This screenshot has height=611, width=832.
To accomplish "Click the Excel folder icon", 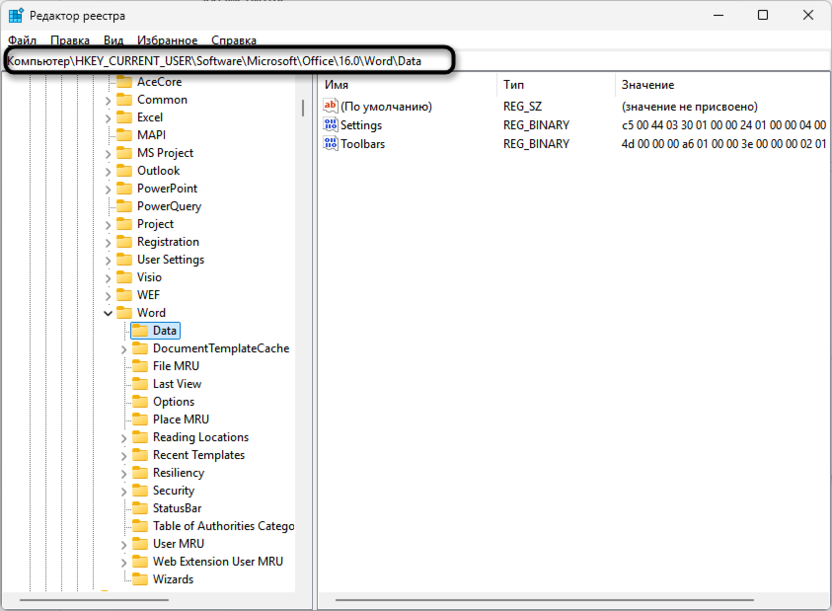I will pyautogui.click(x=124, y=117).
